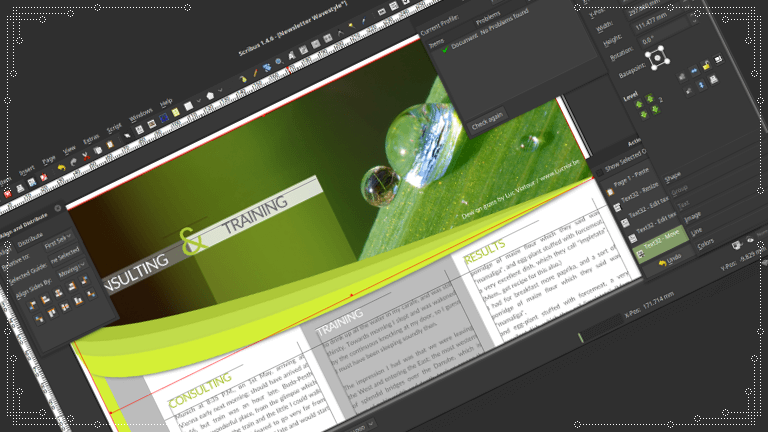Screen dimensions: 768x432
Task: Expand the Colors properties section
Action: point(706,244)
